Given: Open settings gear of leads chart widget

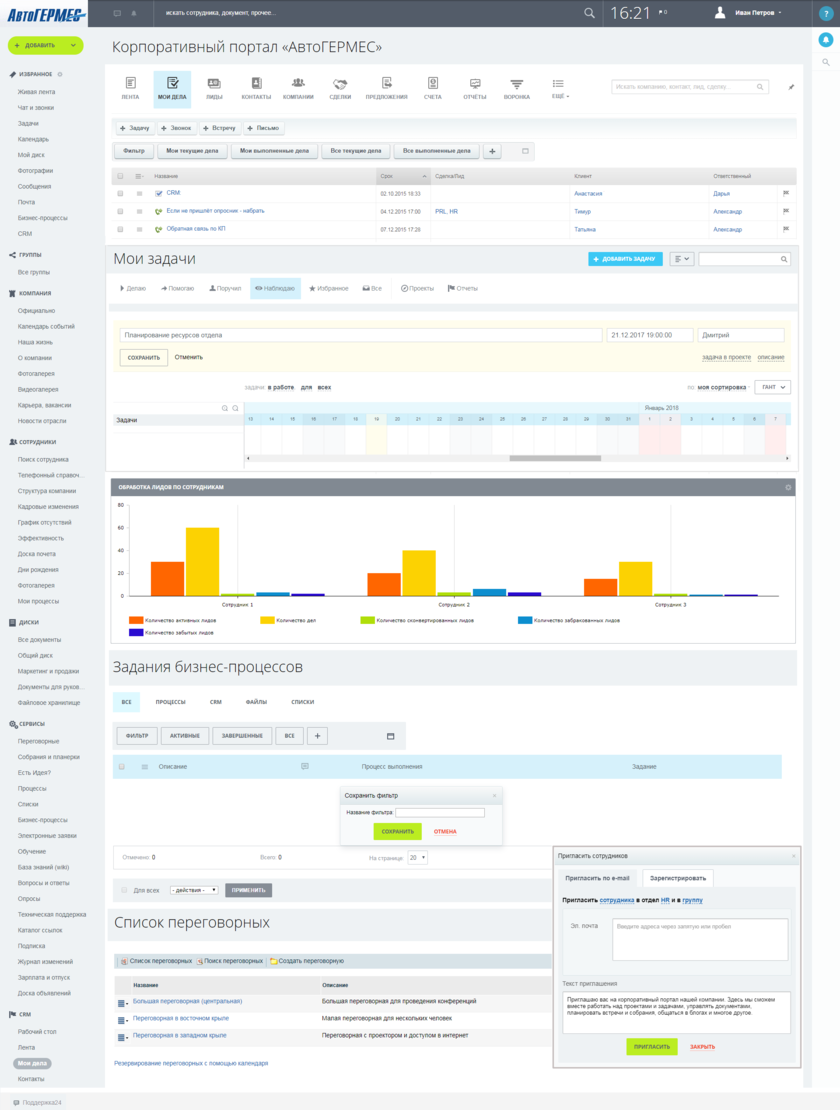Looking at the screenshot, I should (788, 487).
